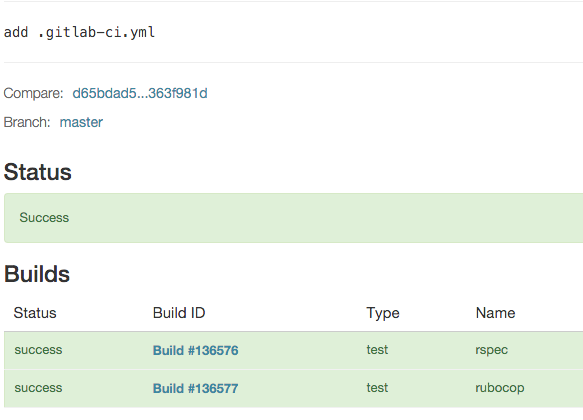The height and width of the screenshot is (420, 583).
Task: Select the rspec build name cell
Action: [x=492, y=350]
